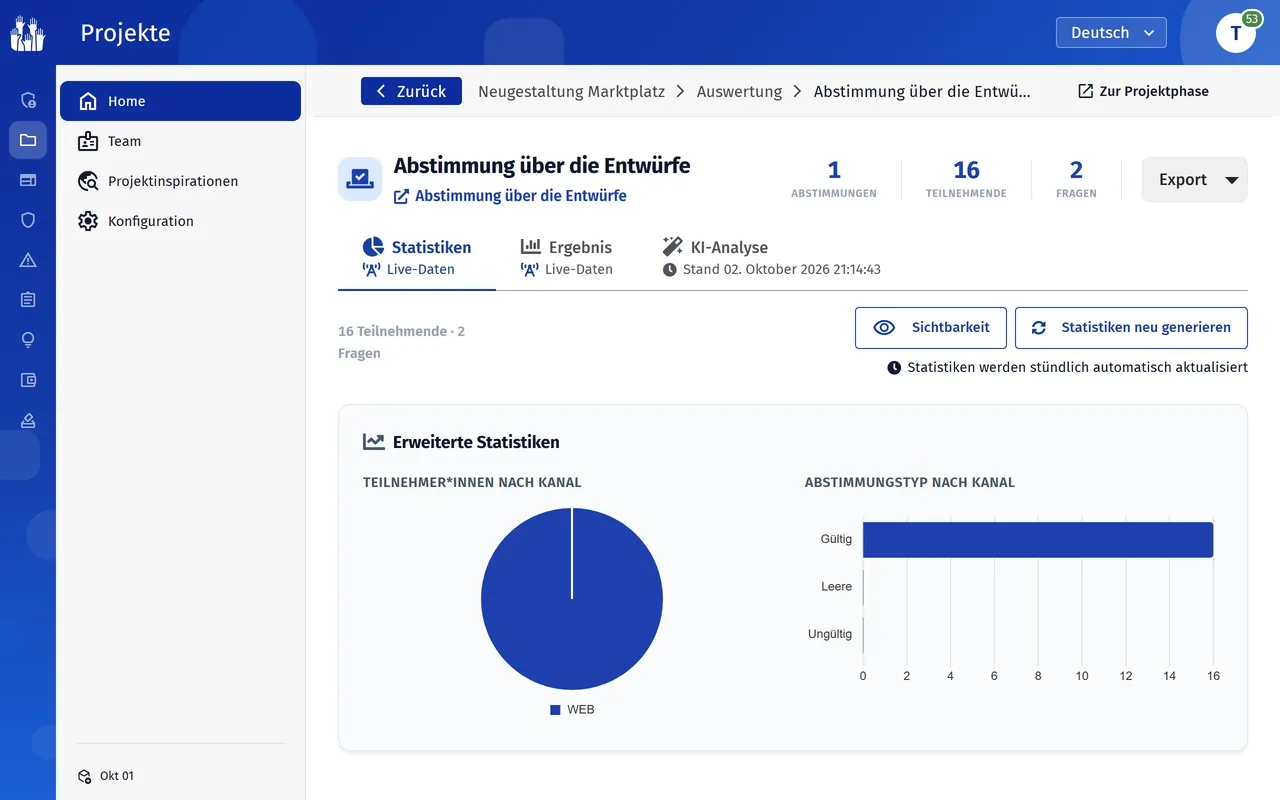Select Home in the sidebar menu
The height and width of the screenshot is (800, 1280).
[x=180, y=101]
